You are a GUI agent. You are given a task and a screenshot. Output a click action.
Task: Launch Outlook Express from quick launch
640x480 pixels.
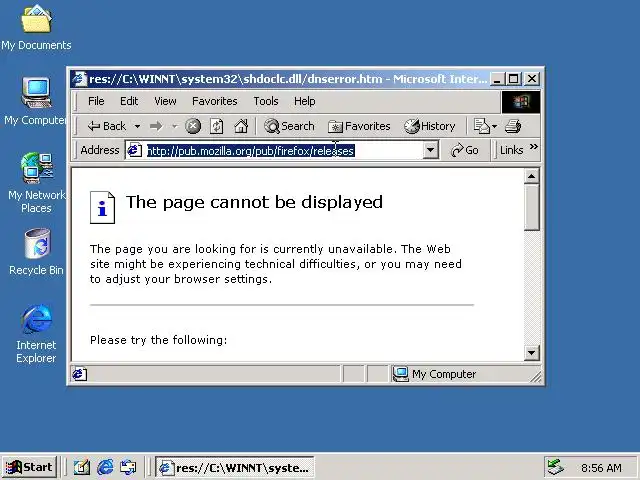tap(128, 467)
